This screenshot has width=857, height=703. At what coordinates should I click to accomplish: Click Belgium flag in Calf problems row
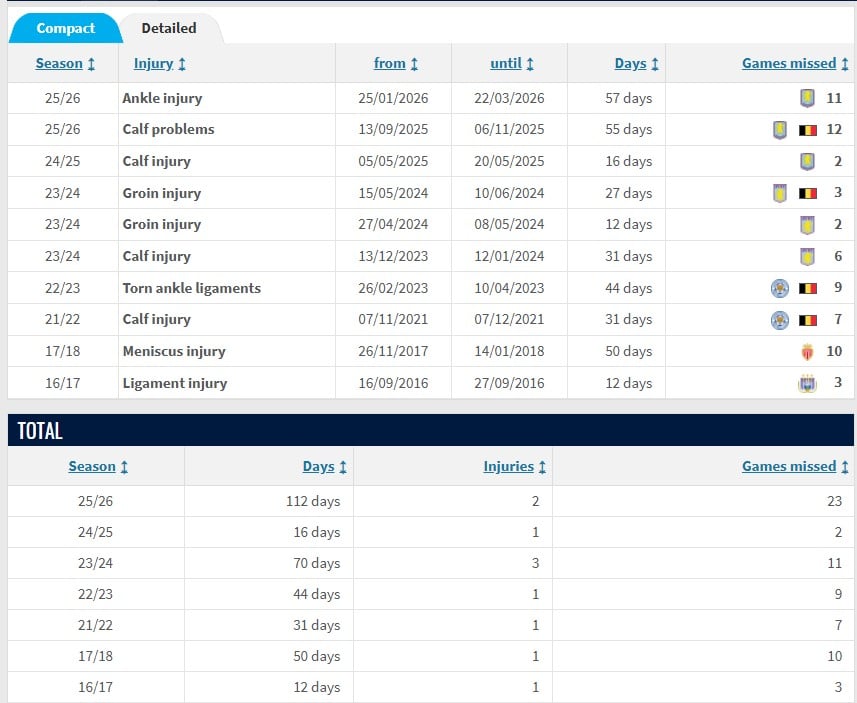click(808, 130)
